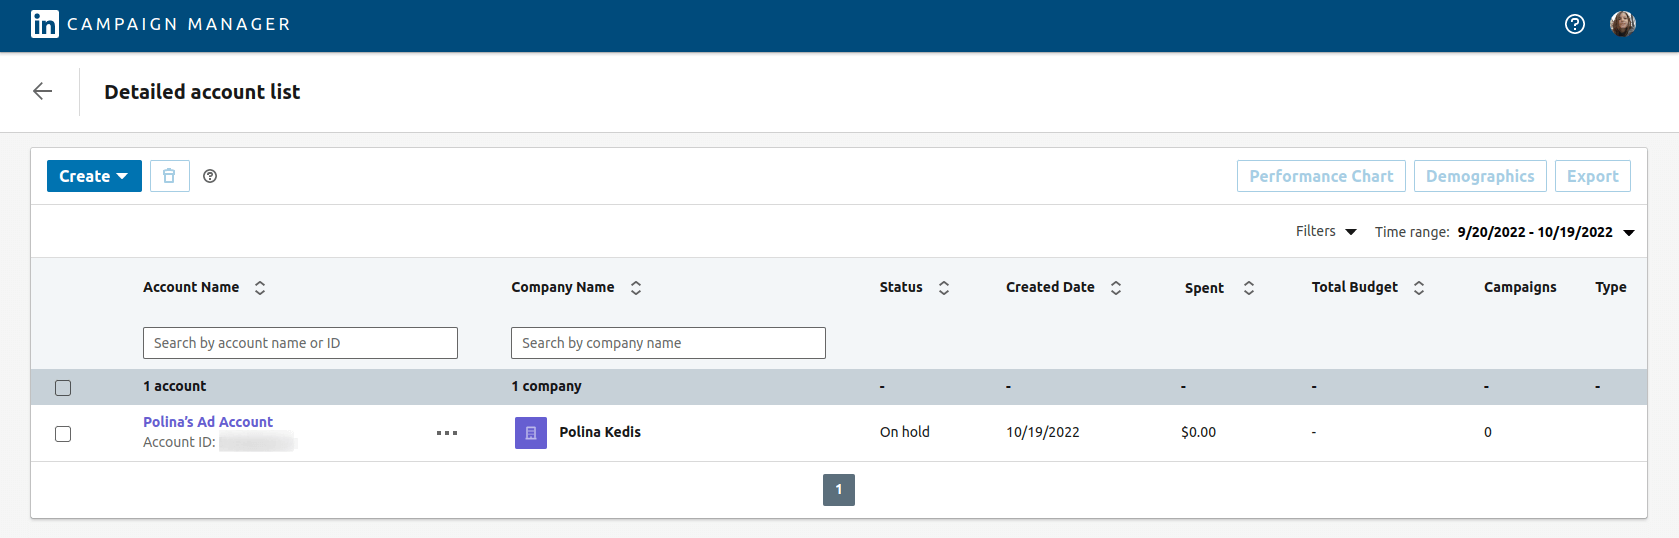Open the Performance Chart view
1679x538 pixels.
[1320, 176]
